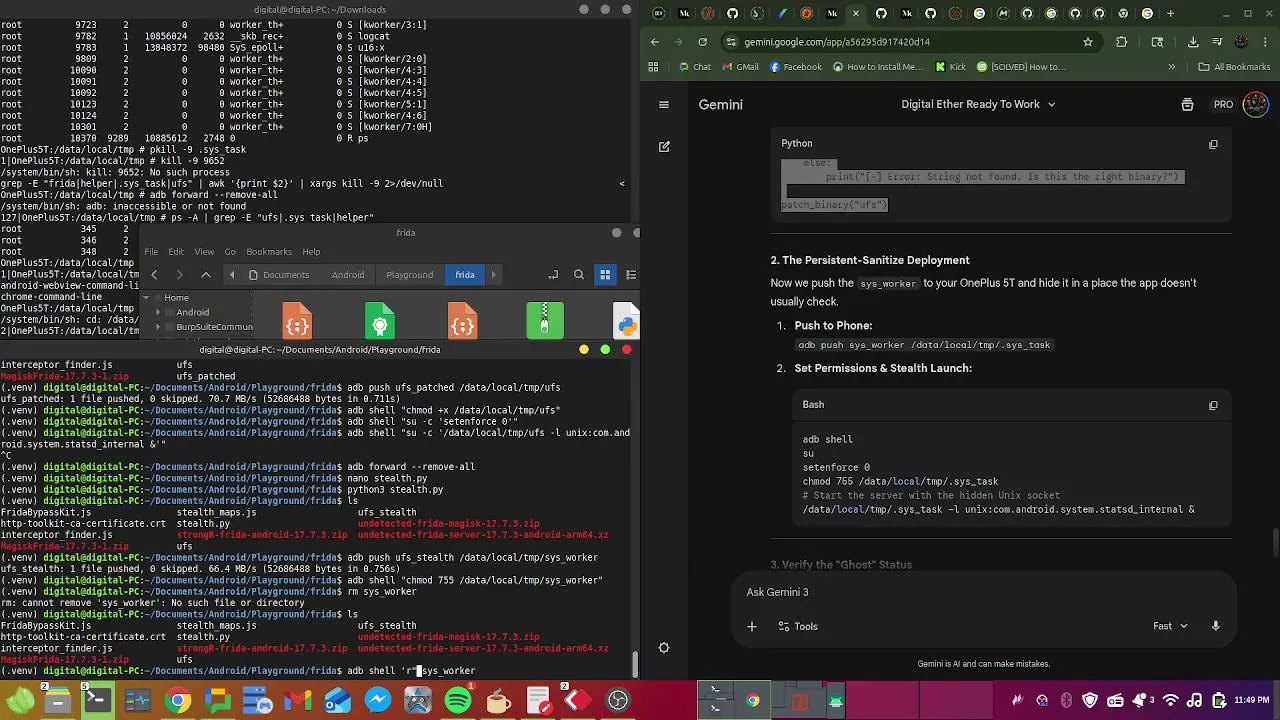1280x720 pixels.
Task: Open the Edit menu in file manager
Action: click(176, 252)
